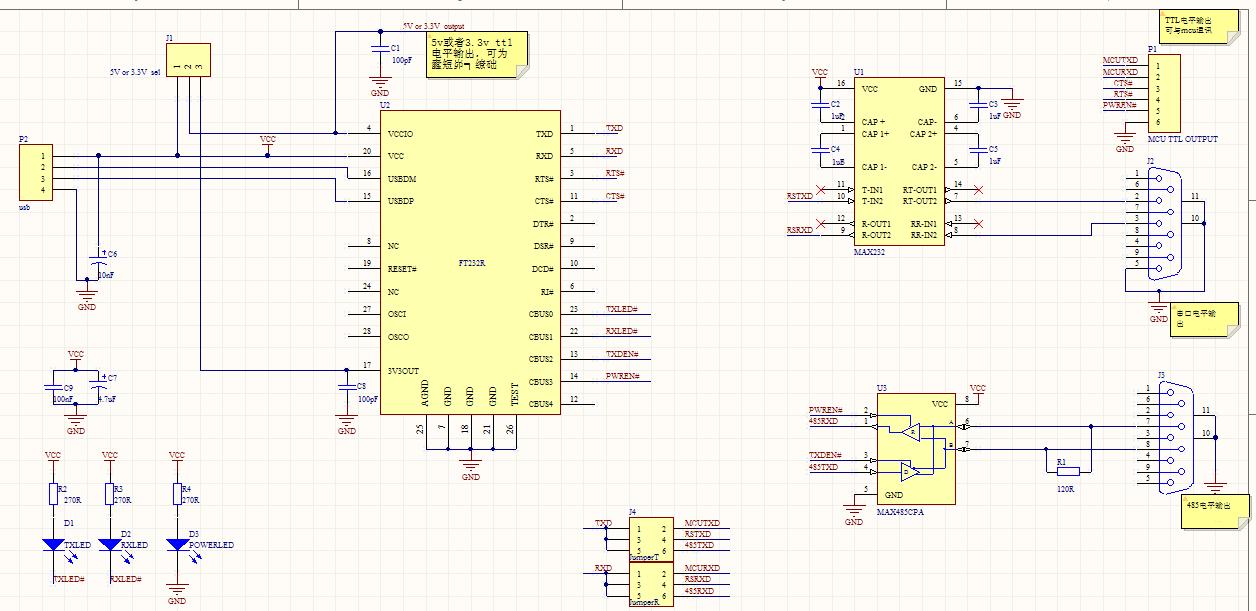This screenshot has height=611, width=1256.
Task: Select the FT232R chip label
Action: [471, 263]
